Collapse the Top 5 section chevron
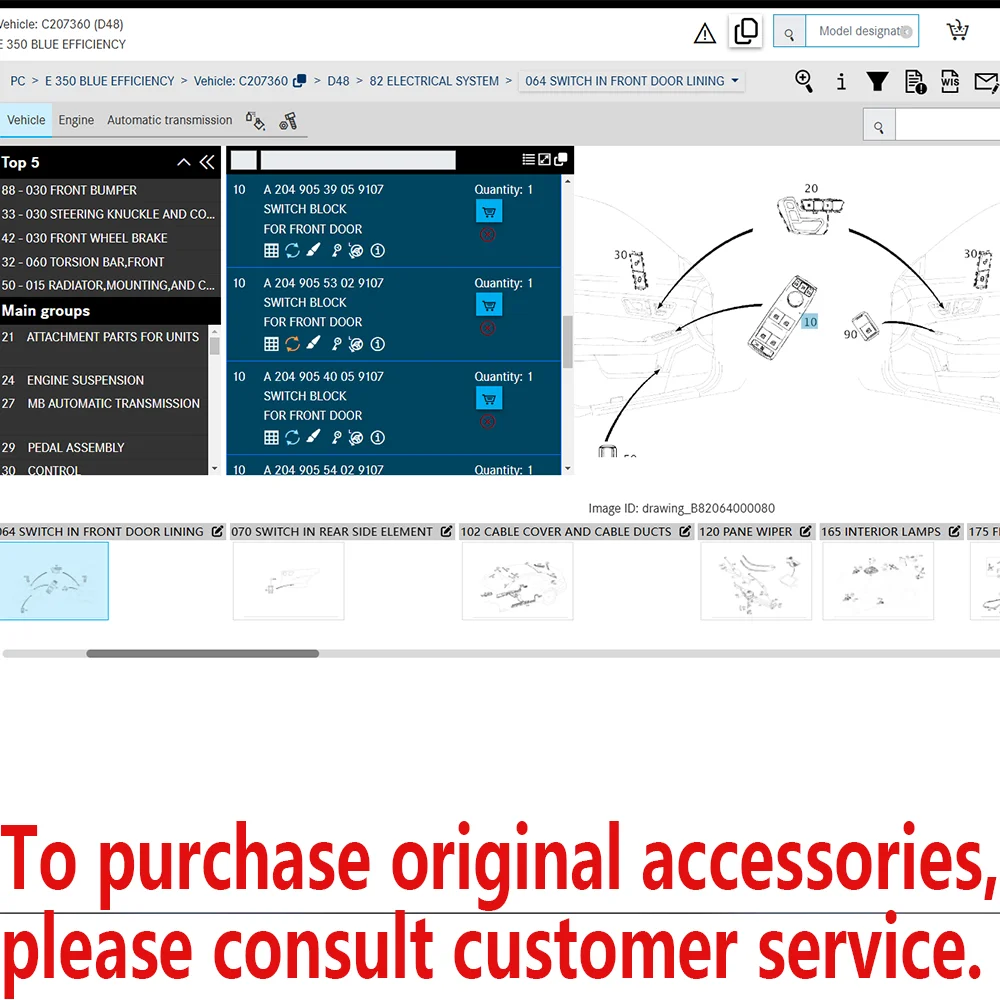This screenshot has height=1000, width=1000. (x=184, y=162)
